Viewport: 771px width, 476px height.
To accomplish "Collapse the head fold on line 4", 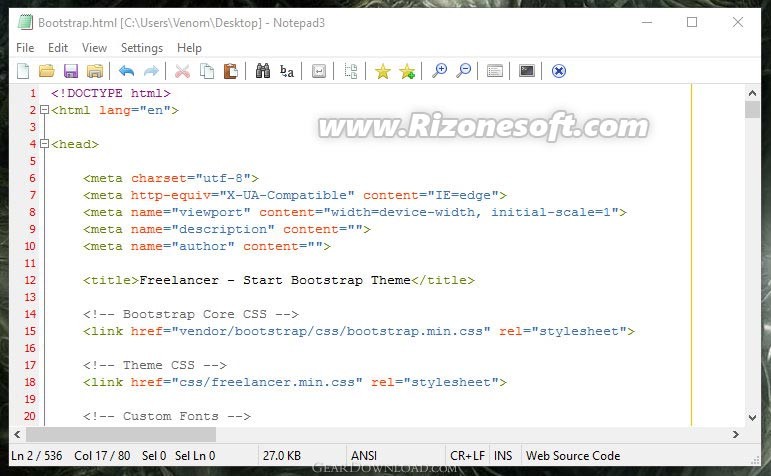I will coord(44,144).
